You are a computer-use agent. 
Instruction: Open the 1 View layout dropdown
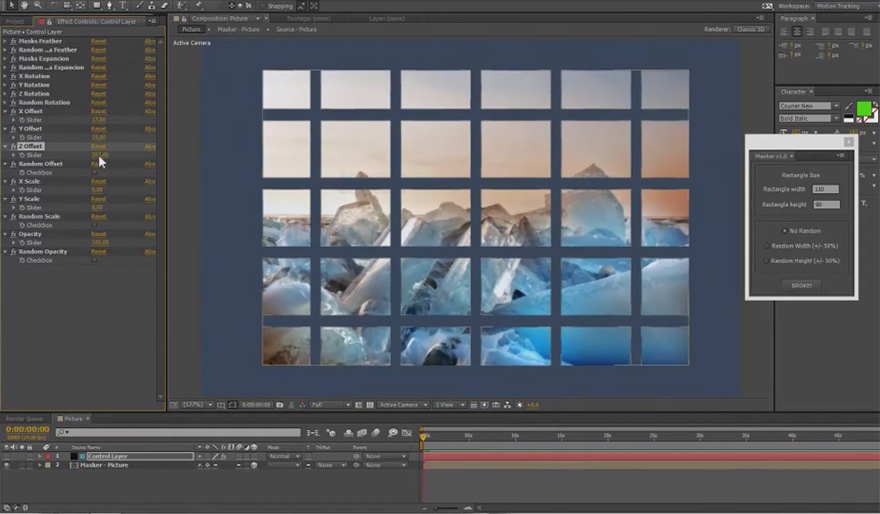coord(450,405)
